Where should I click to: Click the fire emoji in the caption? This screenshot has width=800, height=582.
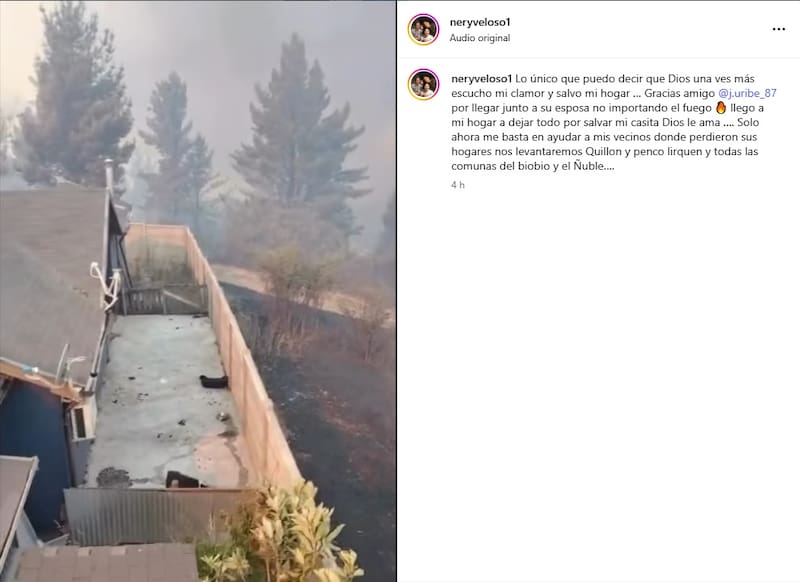[721, 108]
